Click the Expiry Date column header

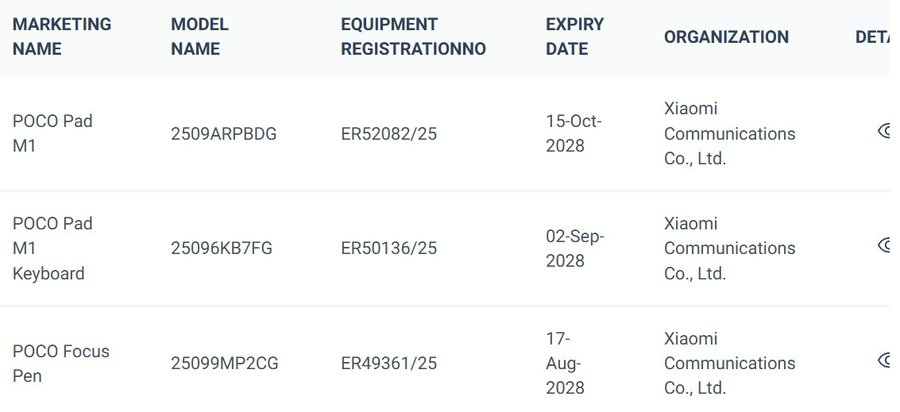(x=575, y=36)
